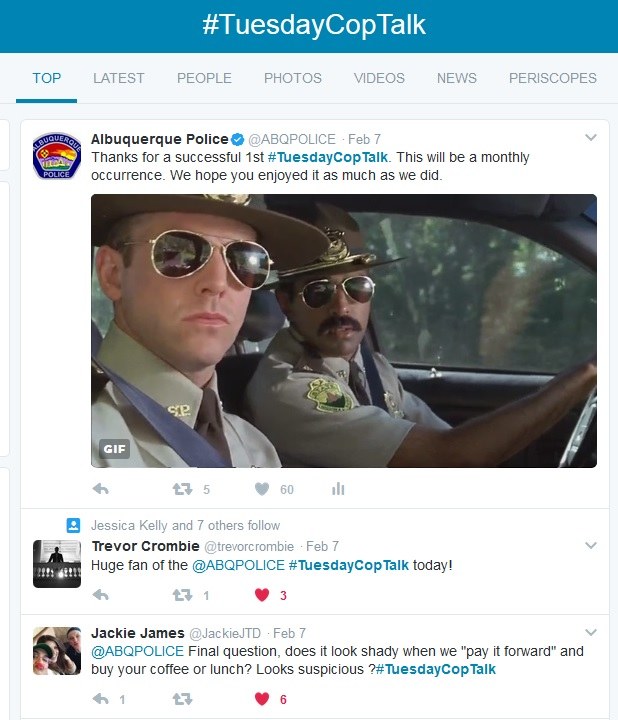This screenshot has width=618, height=720.
Task: Reply to the Albuquerque Police tweet
Action: 101,489
